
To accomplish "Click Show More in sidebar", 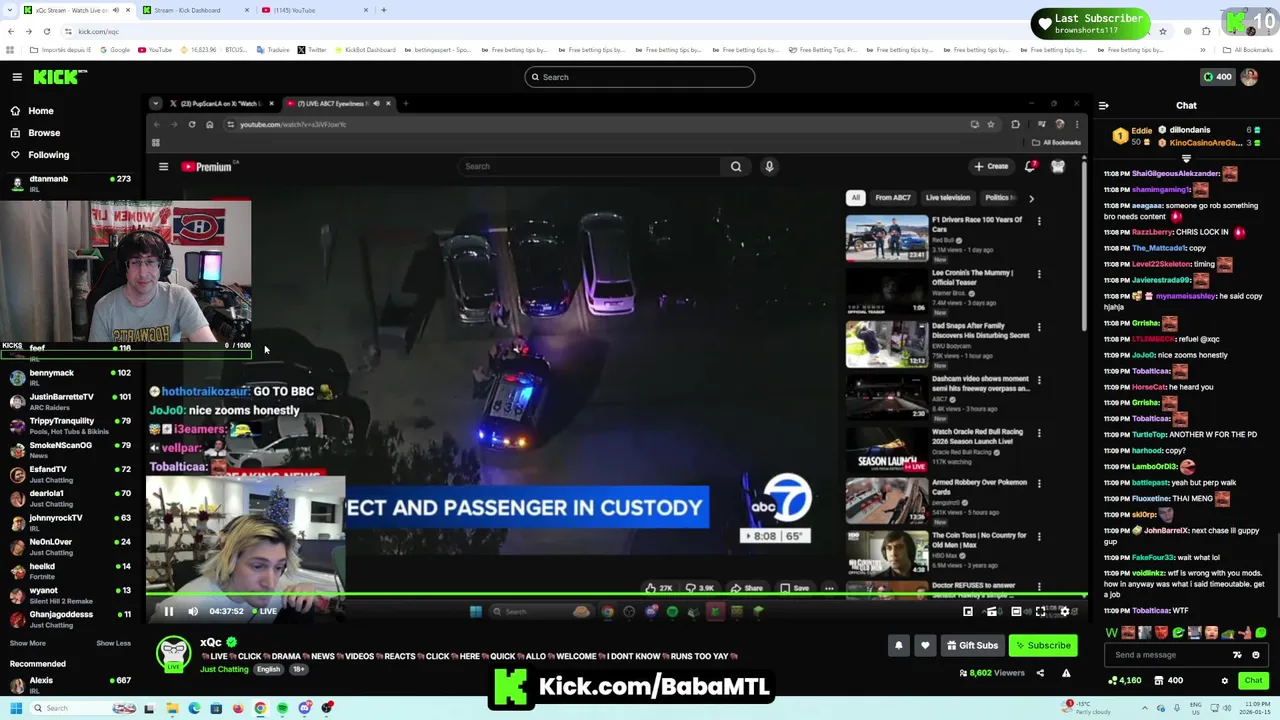I will [28, 644].
